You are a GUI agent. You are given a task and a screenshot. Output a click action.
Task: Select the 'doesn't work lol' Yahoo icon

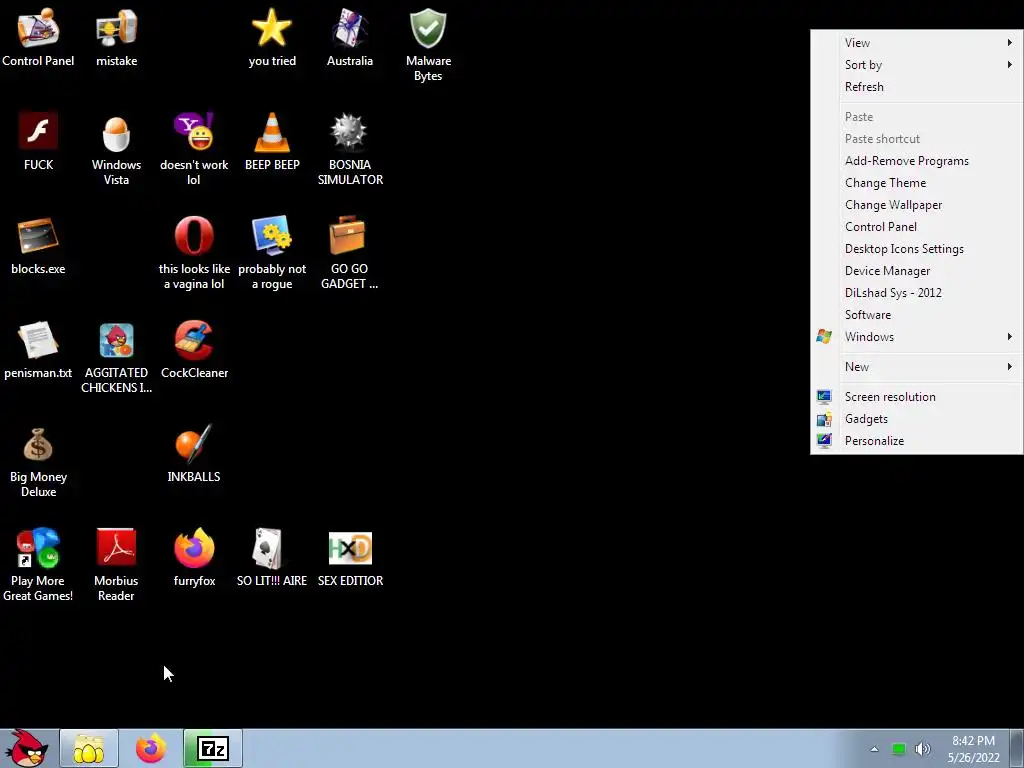click(x=194, y=149)
